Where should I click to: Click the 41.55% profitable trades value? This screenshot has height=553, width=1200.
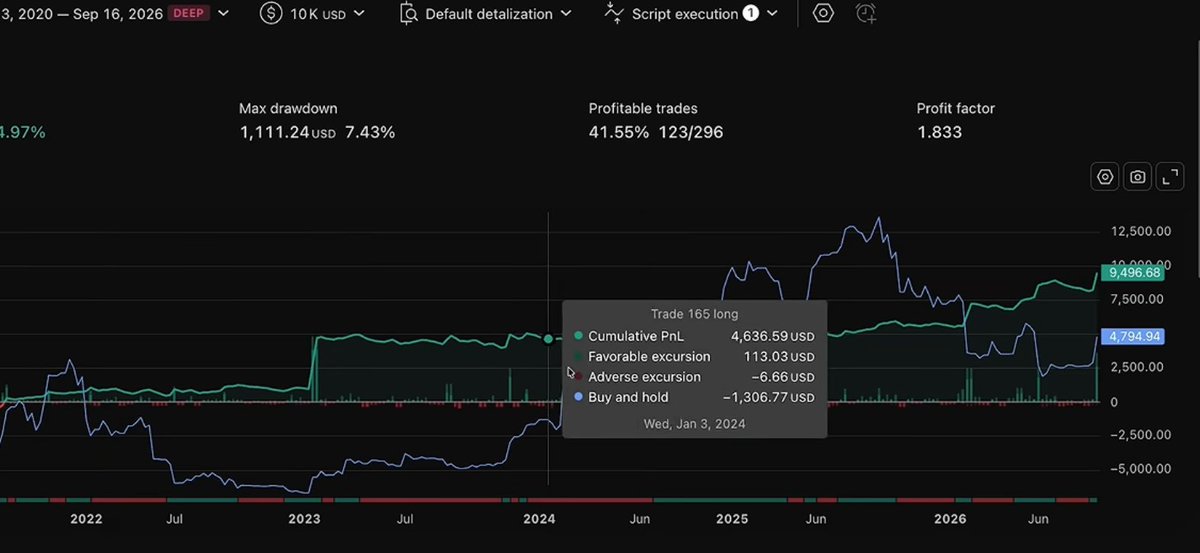click(x=619, y=132)
